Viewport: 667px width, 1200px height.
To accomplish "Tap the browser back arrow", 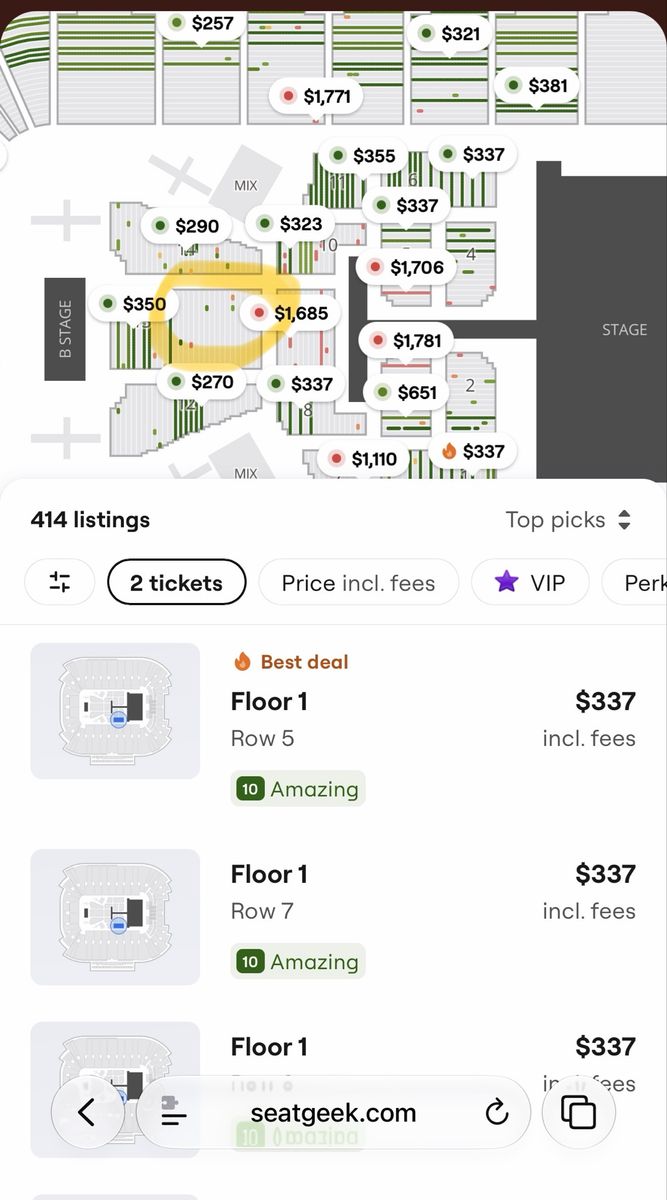I will point(86,1112).
